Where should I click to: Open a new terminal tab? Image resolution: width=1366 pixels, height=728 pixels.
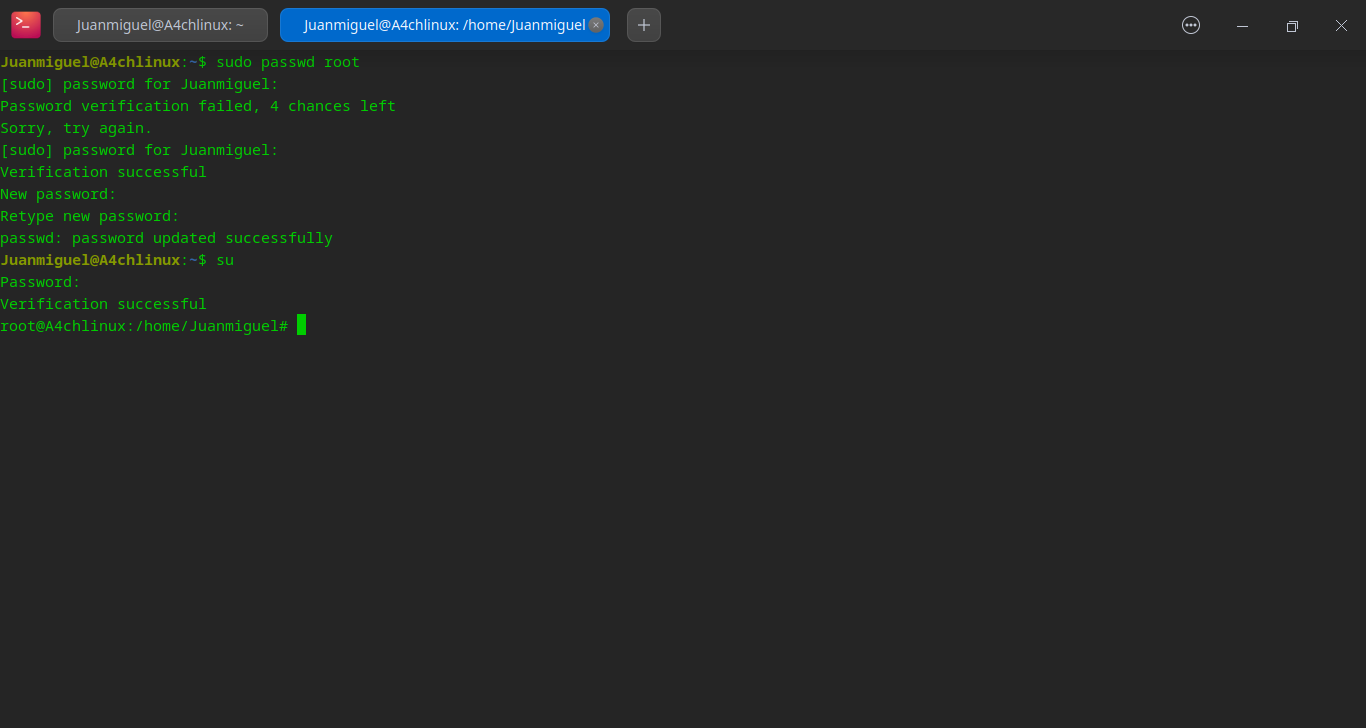pyautogui.click(x=644, y=25)
